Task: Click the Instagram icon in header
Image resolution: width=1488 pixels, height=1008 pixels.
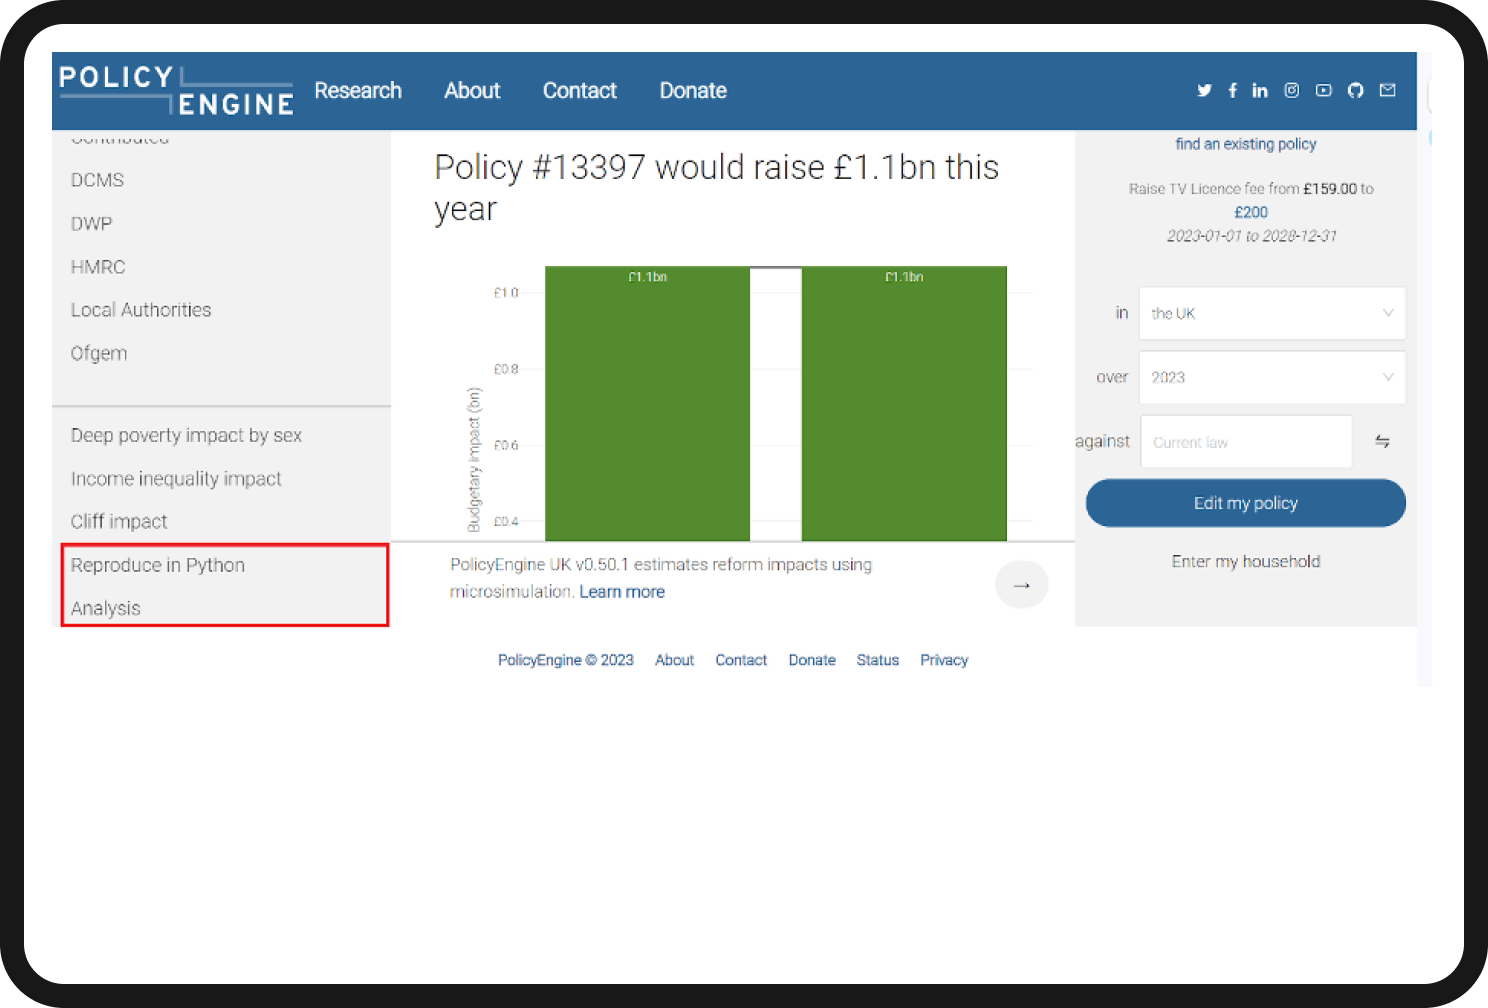Action: point(1292,90)
